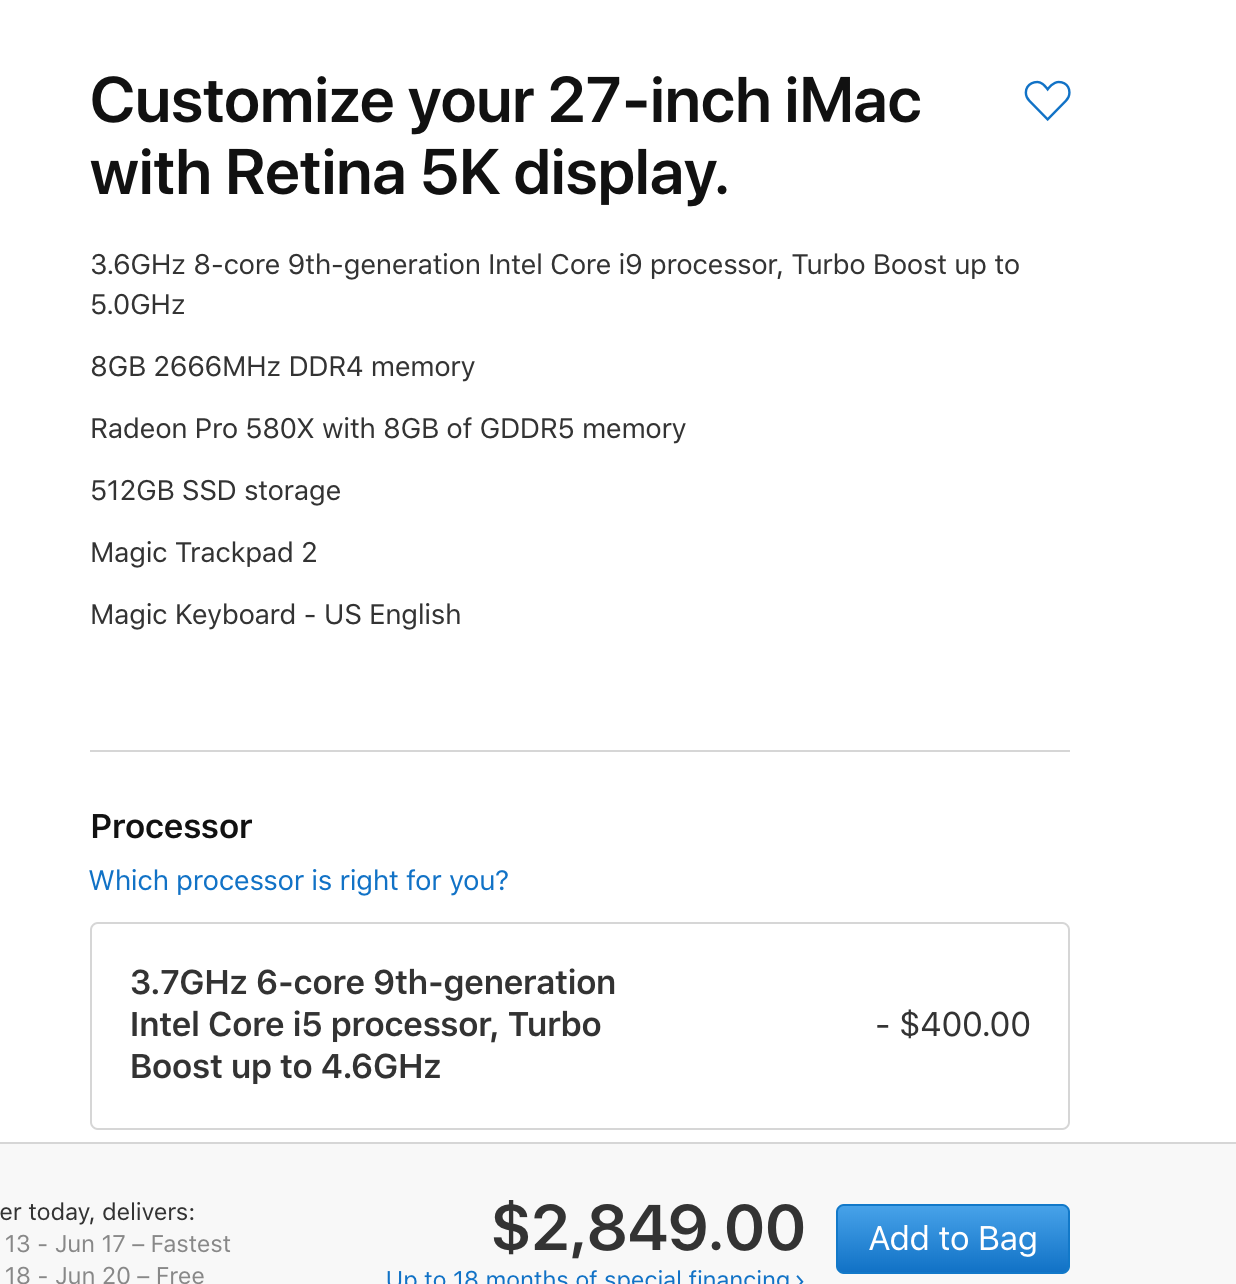This screenshot has width=1236, height=1284.
Task: Click the Radeon Pro 580X graphics line
Action: tap(388, 429)
